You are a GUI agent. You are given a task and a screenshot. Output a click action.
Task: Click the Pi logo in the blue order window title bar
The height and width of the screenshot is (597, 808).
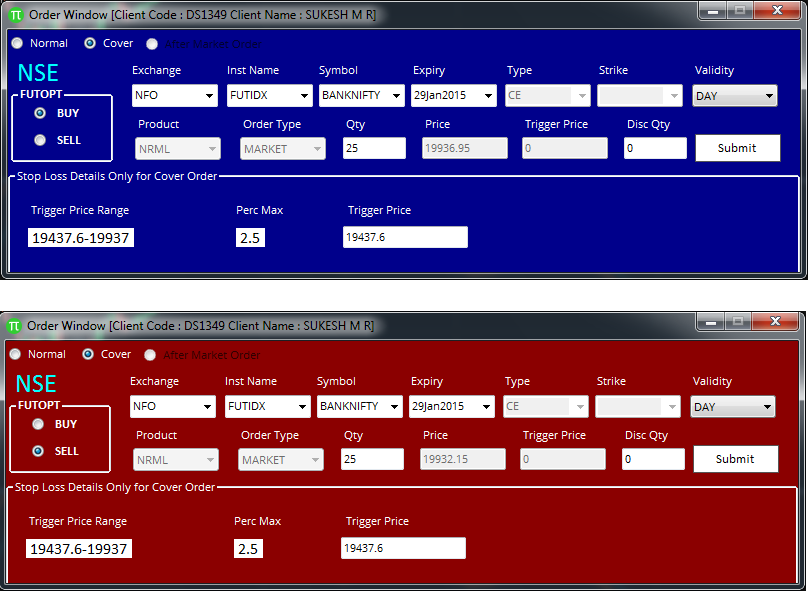(16, 15)
